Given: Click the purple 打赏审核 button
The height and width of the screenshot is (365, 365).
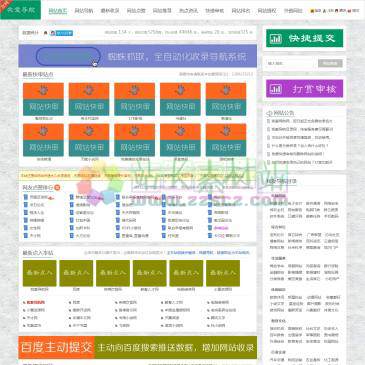Looking at the screenshot, I should (x=304, y=89).
